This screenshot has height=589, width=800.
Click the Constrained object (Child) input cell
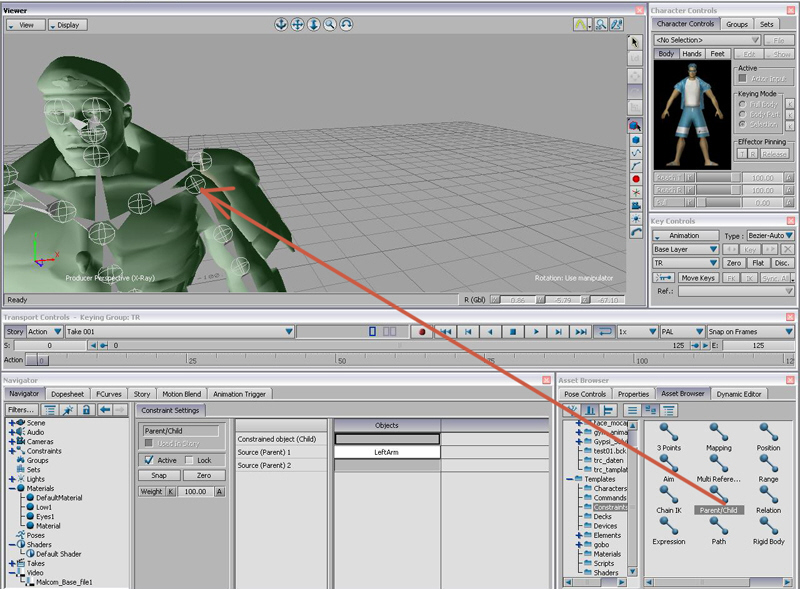tap(387, 438)
